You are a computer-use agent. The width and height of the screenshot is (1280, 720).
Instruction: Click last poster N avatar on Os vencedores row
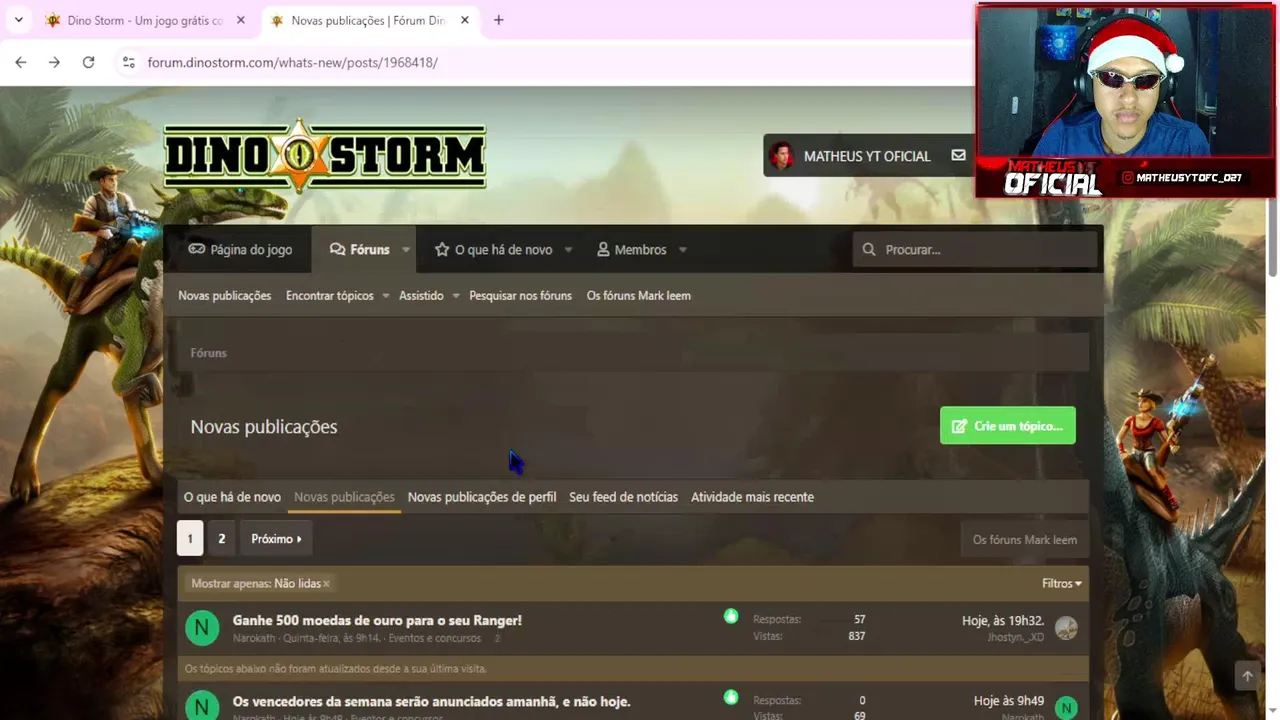1066,708
